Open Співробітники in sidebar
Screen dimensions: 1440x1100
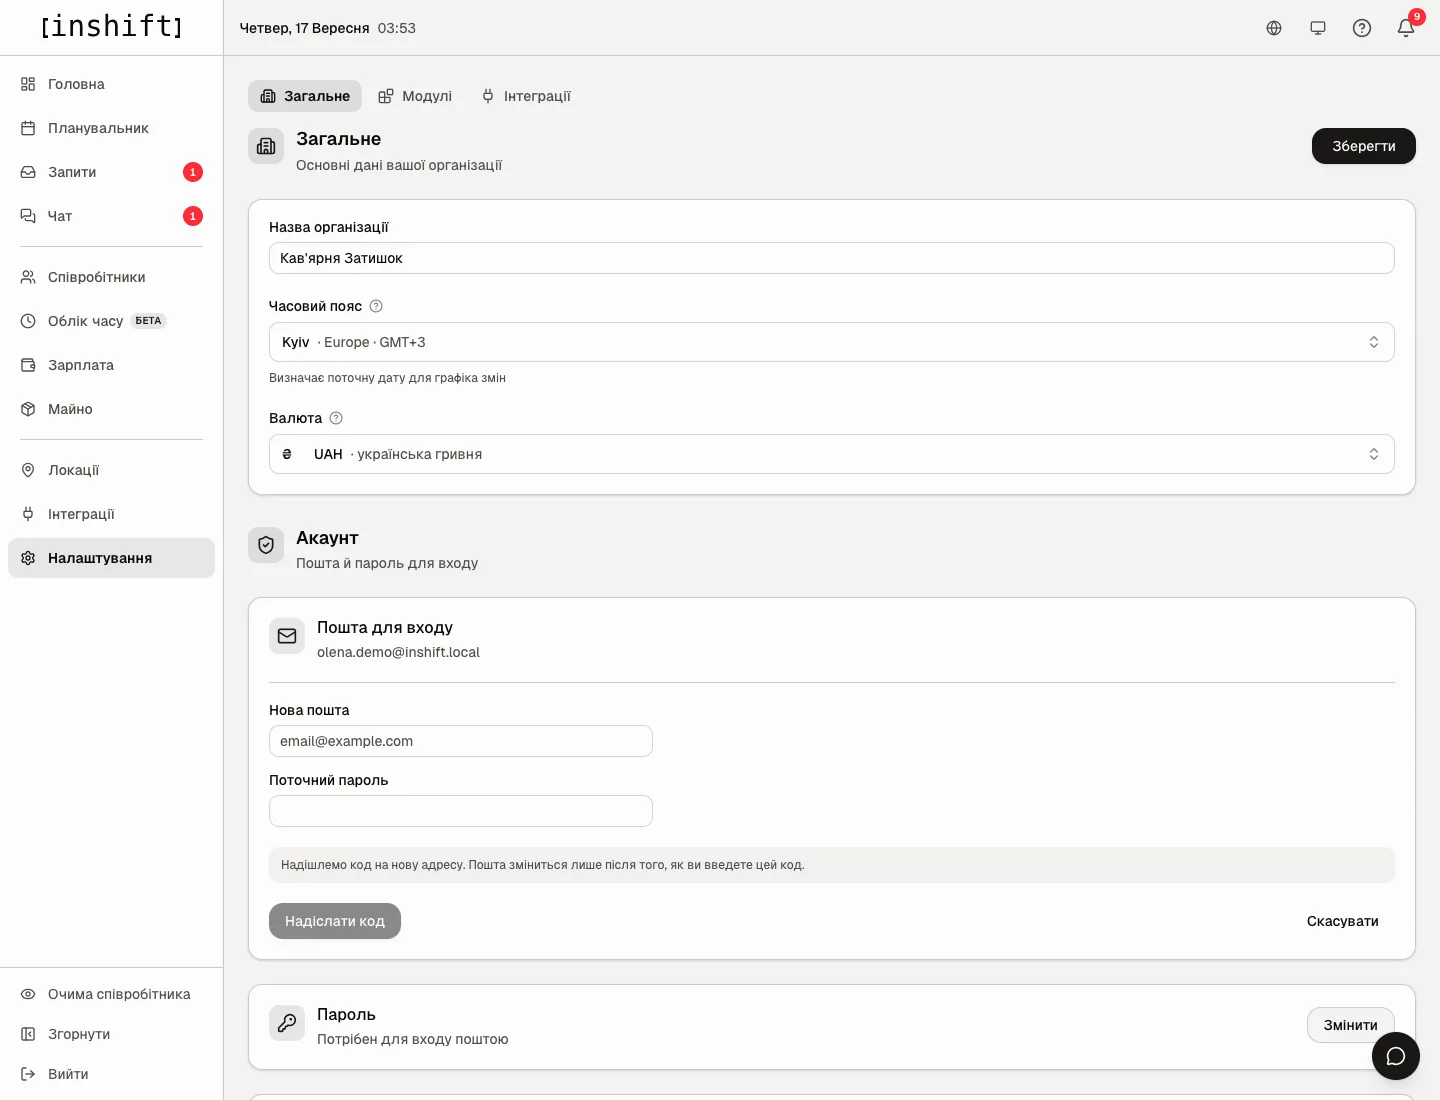point(111,277)
